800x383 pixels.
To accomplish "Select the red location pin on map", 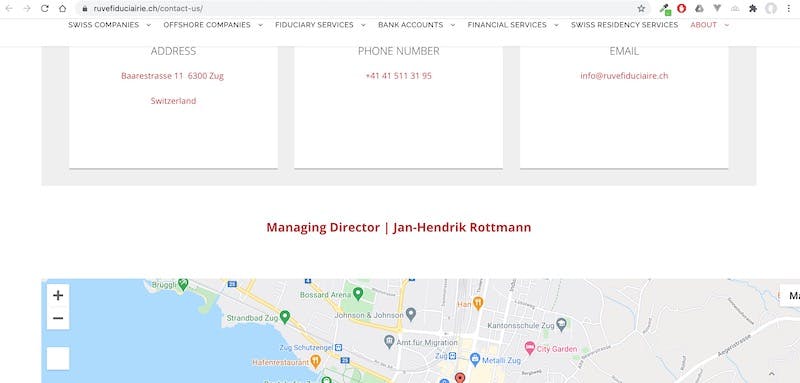I will point(460,378).
